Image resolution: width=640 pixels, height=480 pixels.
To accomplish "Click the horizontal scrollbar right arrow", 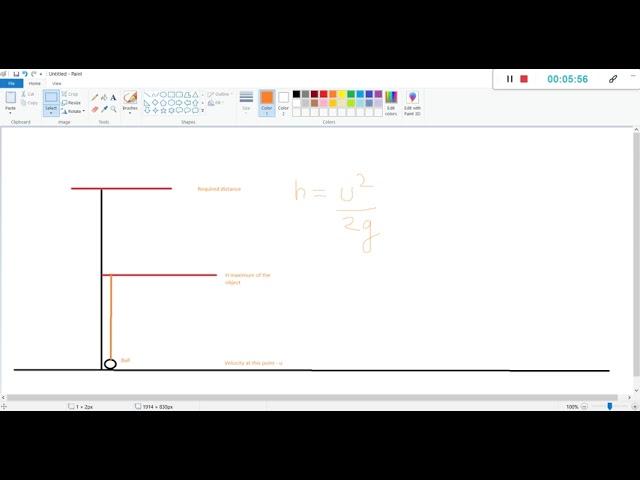I will point(629,398).
